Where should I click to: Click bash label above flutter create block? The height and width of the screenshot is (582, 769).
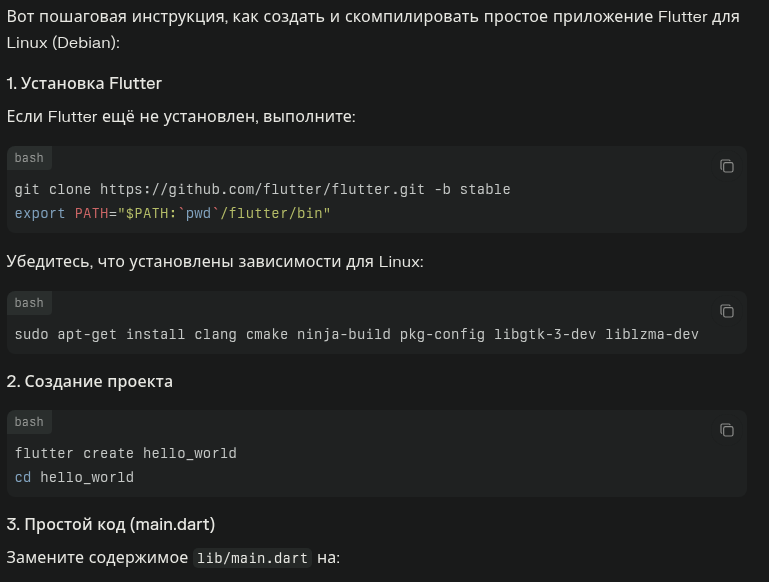(x=29, y=422)
